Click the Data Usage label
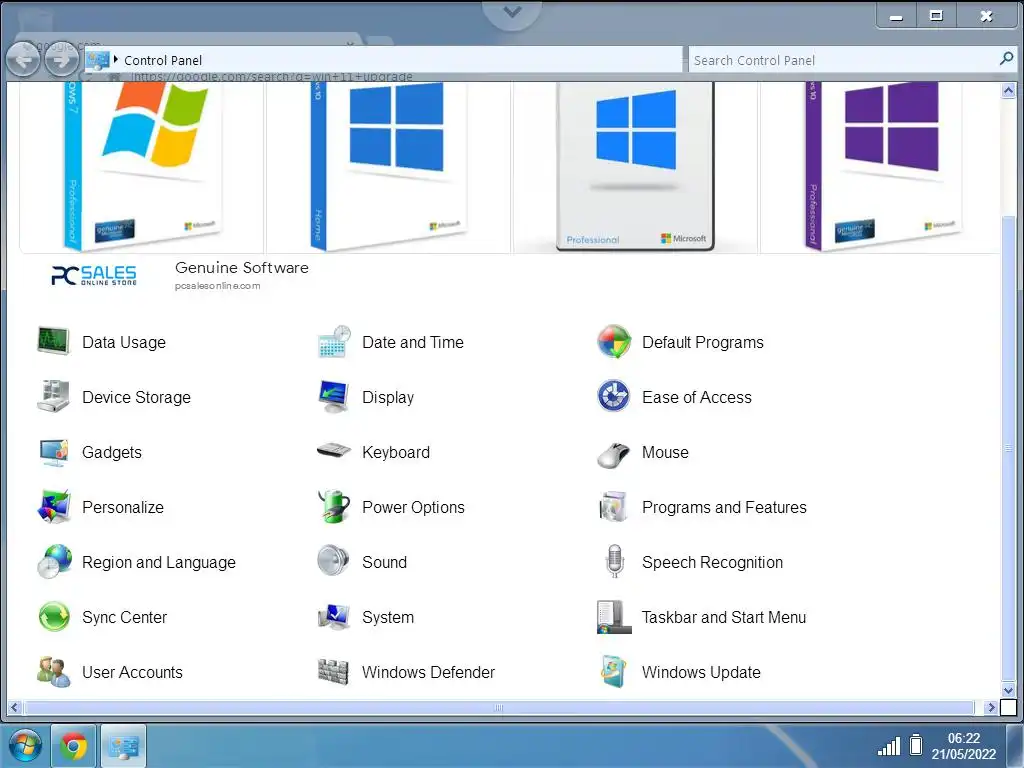 coord(124,342)
